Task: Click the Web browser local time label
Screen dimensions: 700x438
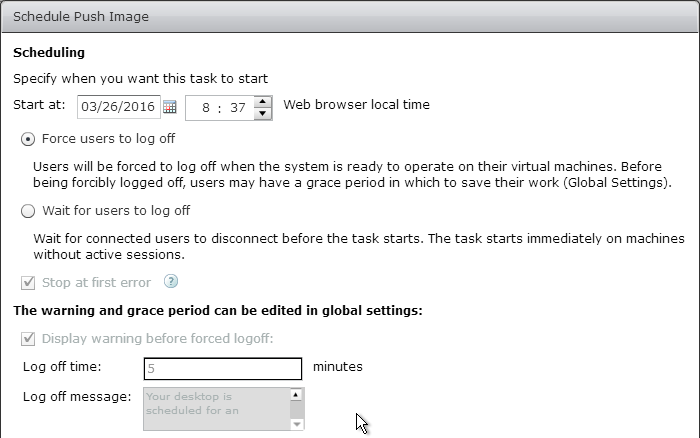Action: pyautogui.click(x=357, y=104)
